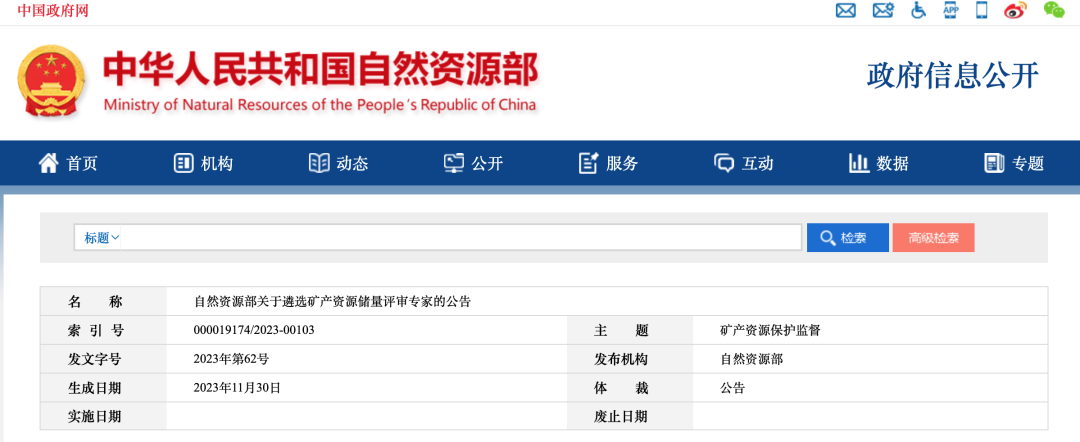Select the publisher value 自然资源部
Screen dimensions: 1080x442
coord(751,359)
